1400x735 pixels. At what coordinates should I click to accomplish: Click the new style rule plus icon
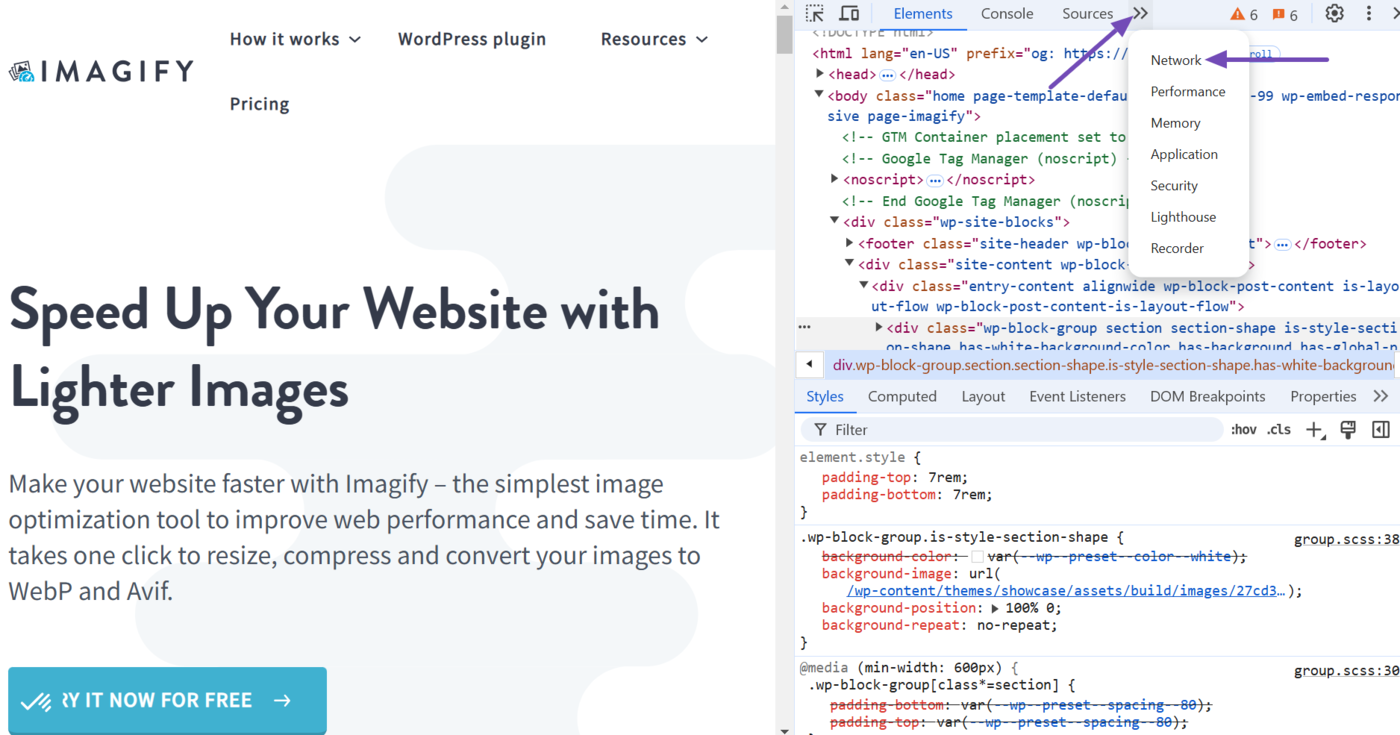coord(1314,430)
